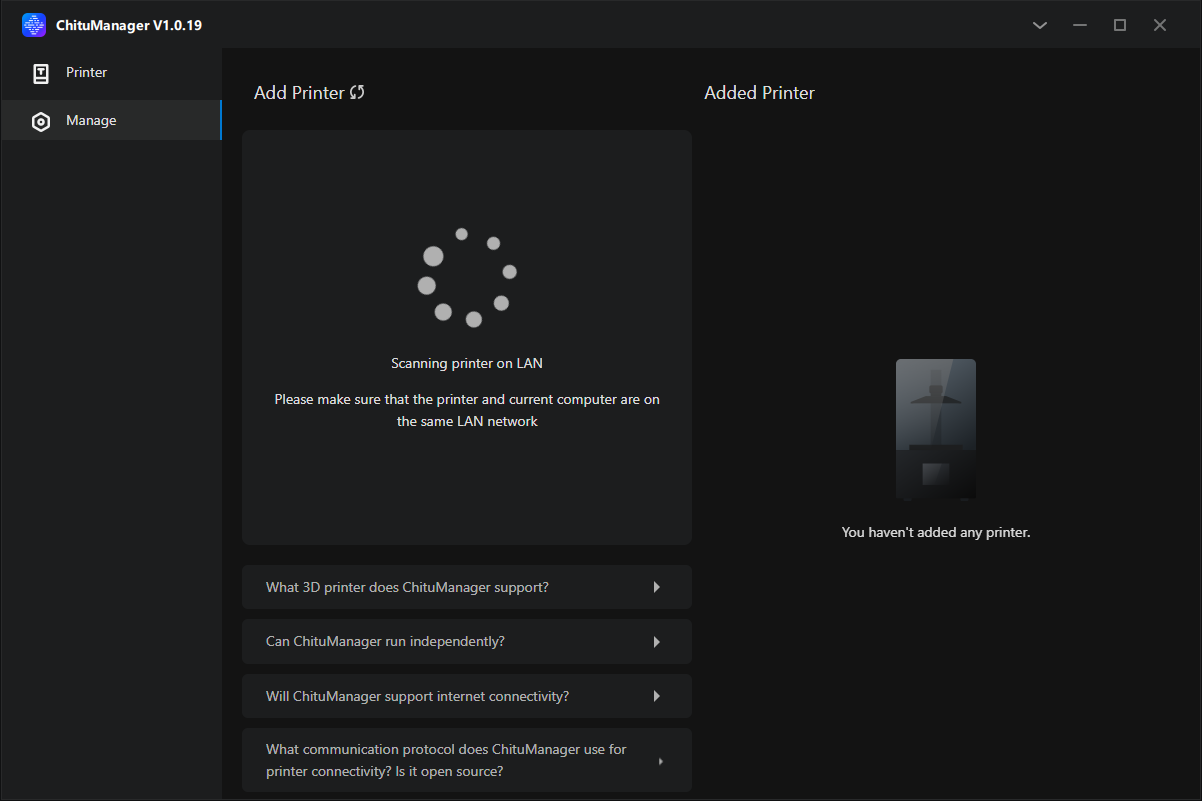The width and height of the screenshot is (1202, 801).
Task: Open the title bar dropdown chevron
Action: (1040, 25)
